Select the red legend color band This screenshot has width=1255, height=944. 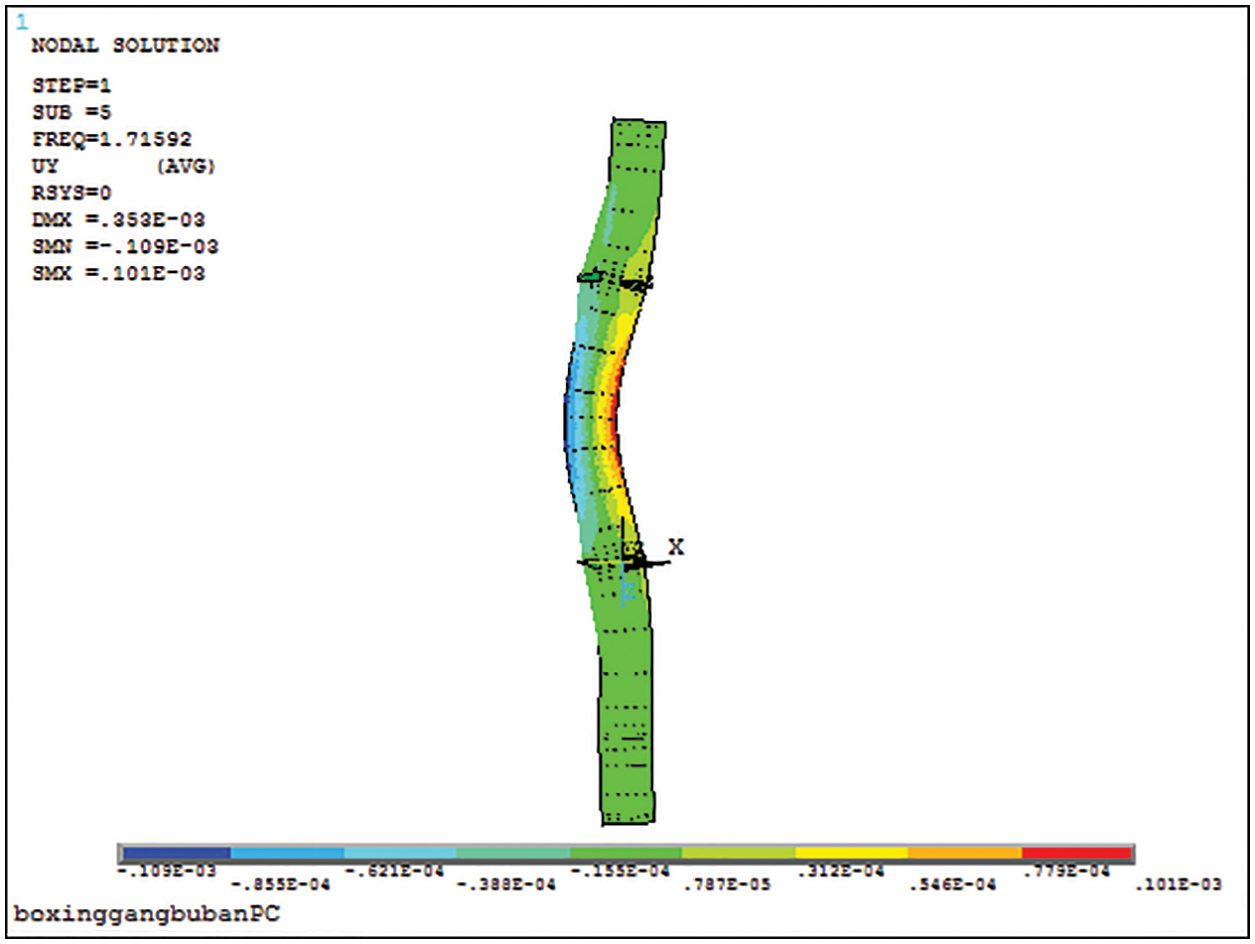pos(1076,853)
